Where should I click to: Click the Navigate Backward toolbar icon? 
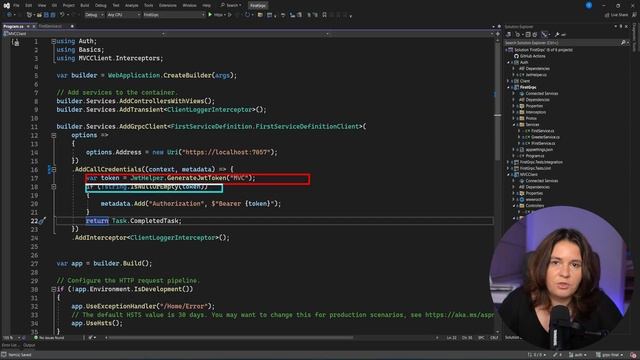click(x=9, y=15)
